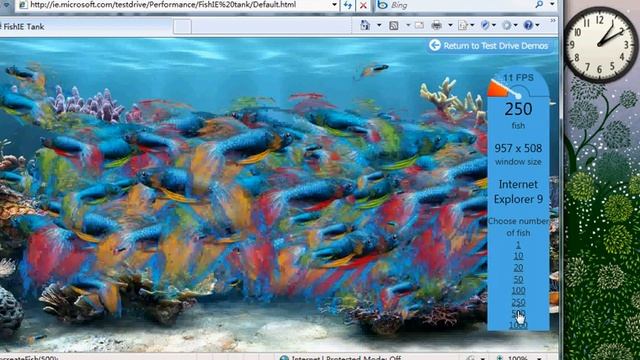
Task: Click the Bing search input box
Action: click(x=461, y=5)
